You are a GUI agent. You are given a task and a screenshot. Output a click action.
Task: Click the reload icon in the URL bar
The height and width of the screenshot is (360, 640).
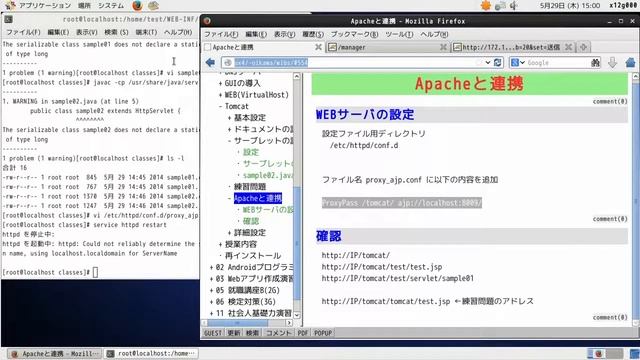coord(498,62)
